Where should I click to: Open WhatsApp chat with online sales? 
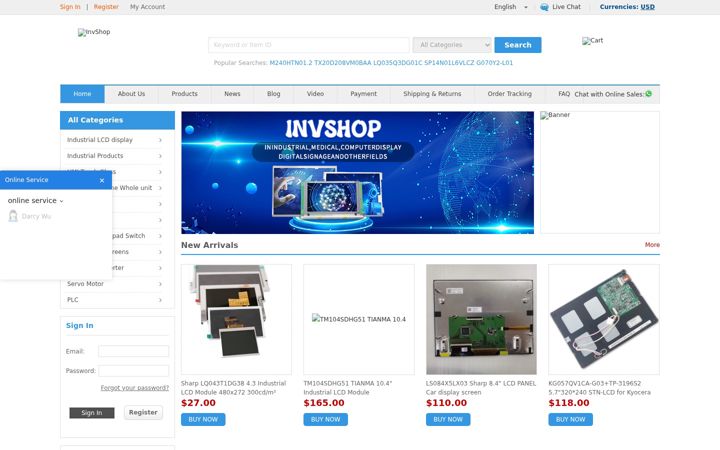[648, 94]
